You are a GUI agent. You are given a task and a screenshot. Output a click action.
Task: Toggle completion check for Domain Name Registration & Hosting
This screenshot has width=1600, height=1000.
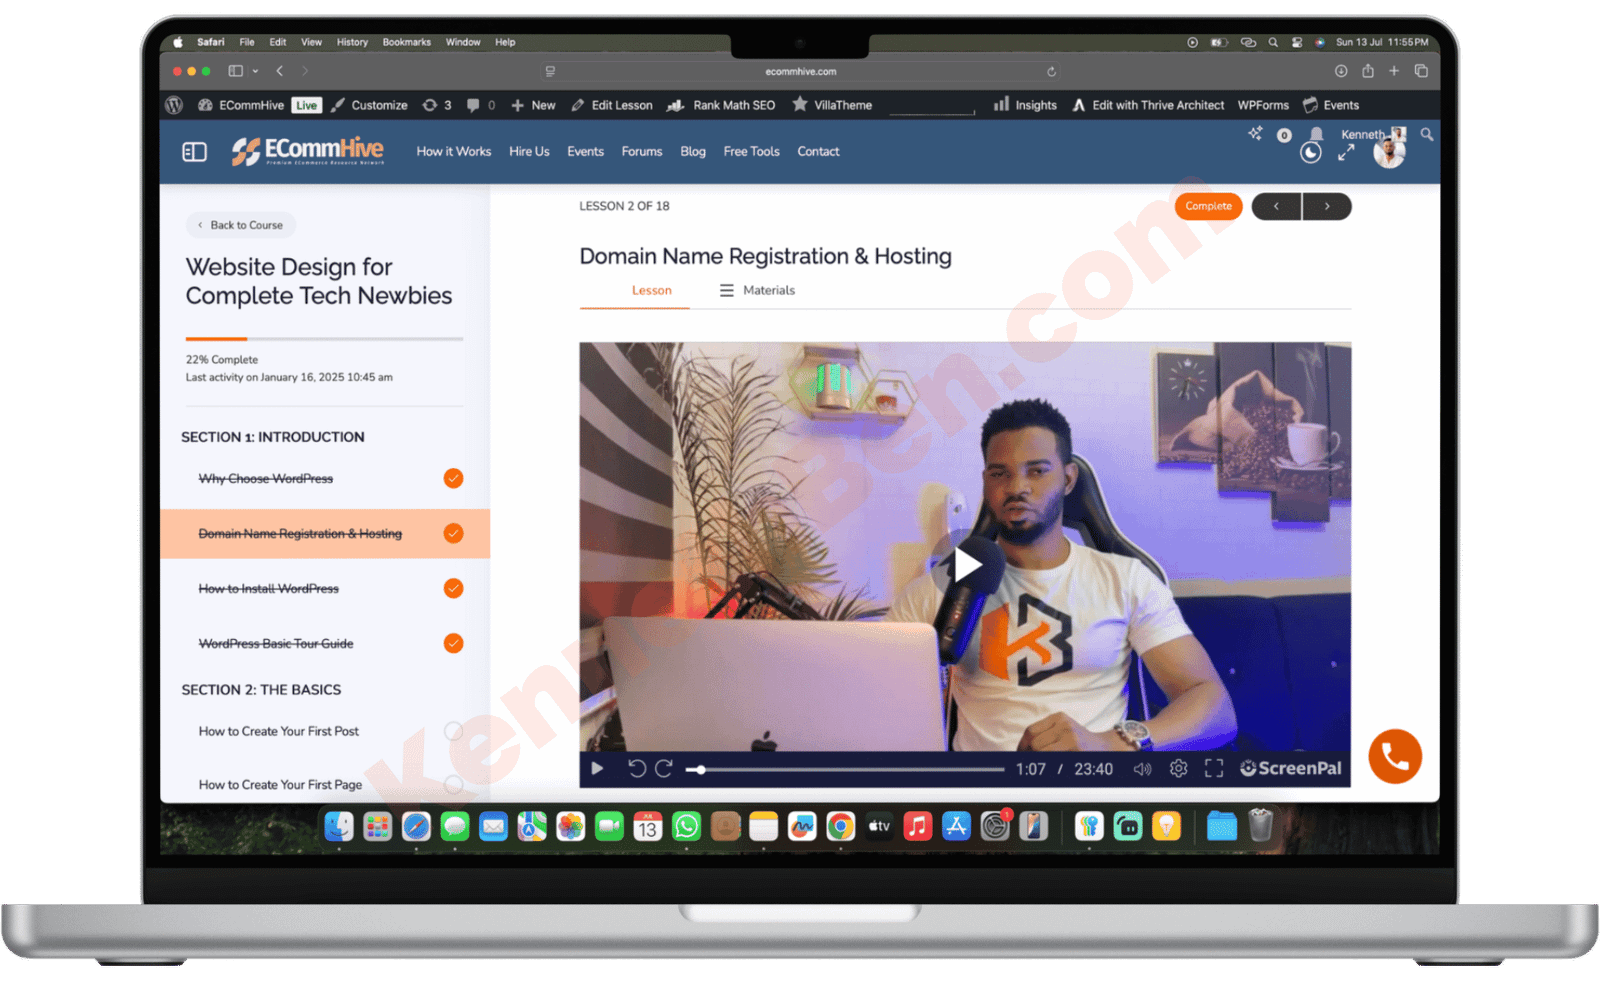(453, 533)
